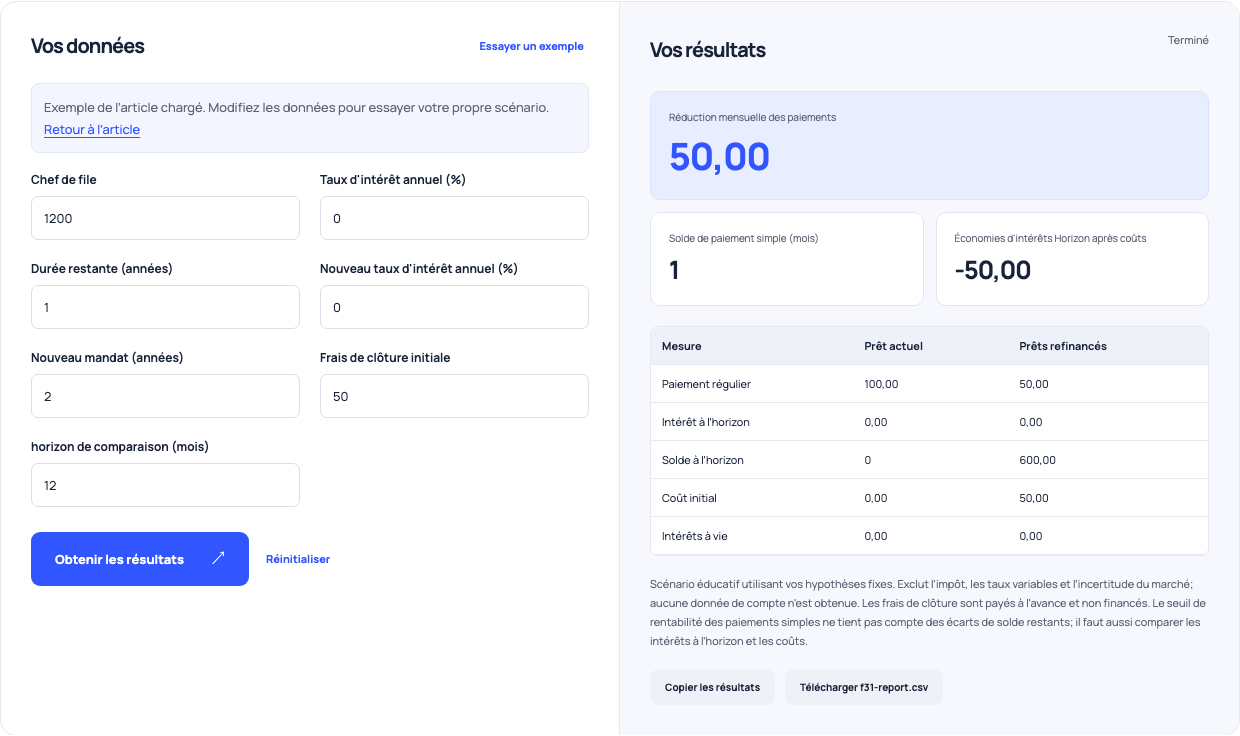Screen dimensions: 1240x736
Task: Click the Nouveau taux d'intérêt annuel field
Action: click(x=454, y=307)
